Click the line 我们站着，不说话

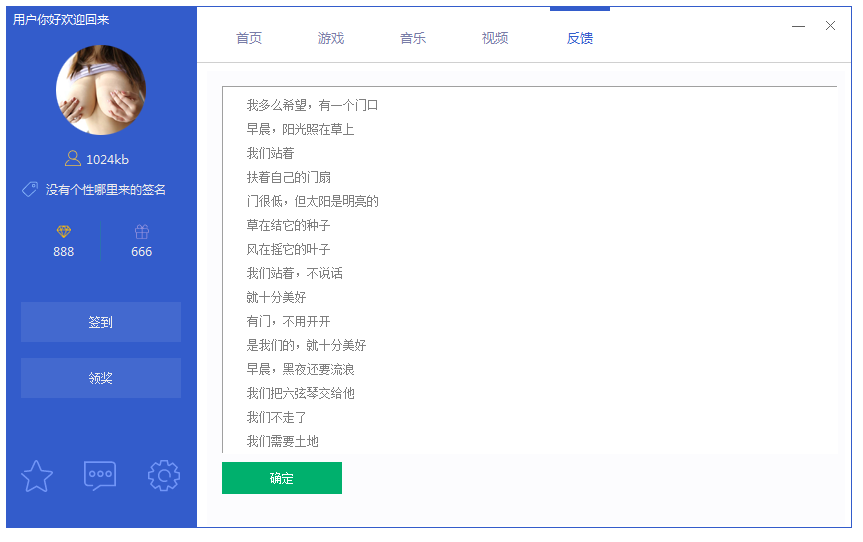pyautogui.click(x=294, y=273)
